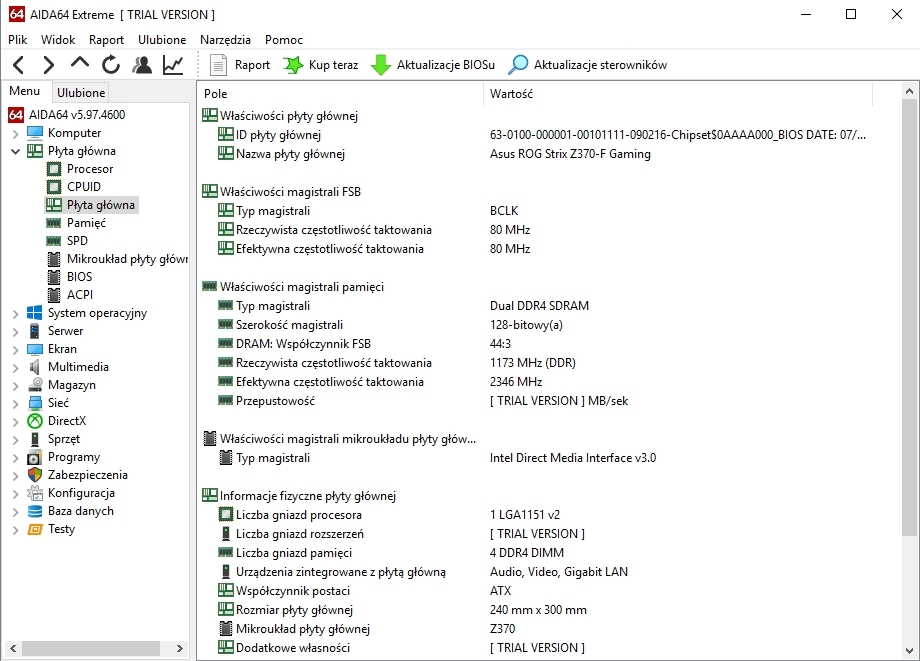Click the Wartość column header

coord(678,94)
